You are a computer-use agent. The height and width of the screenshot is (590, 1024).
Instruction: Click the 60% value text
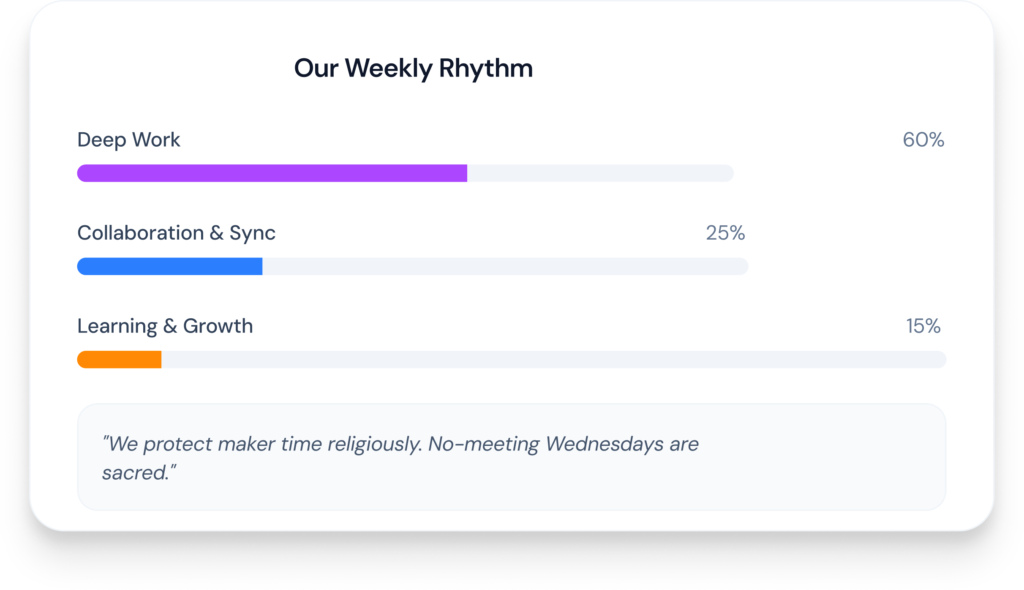(923, 140)
